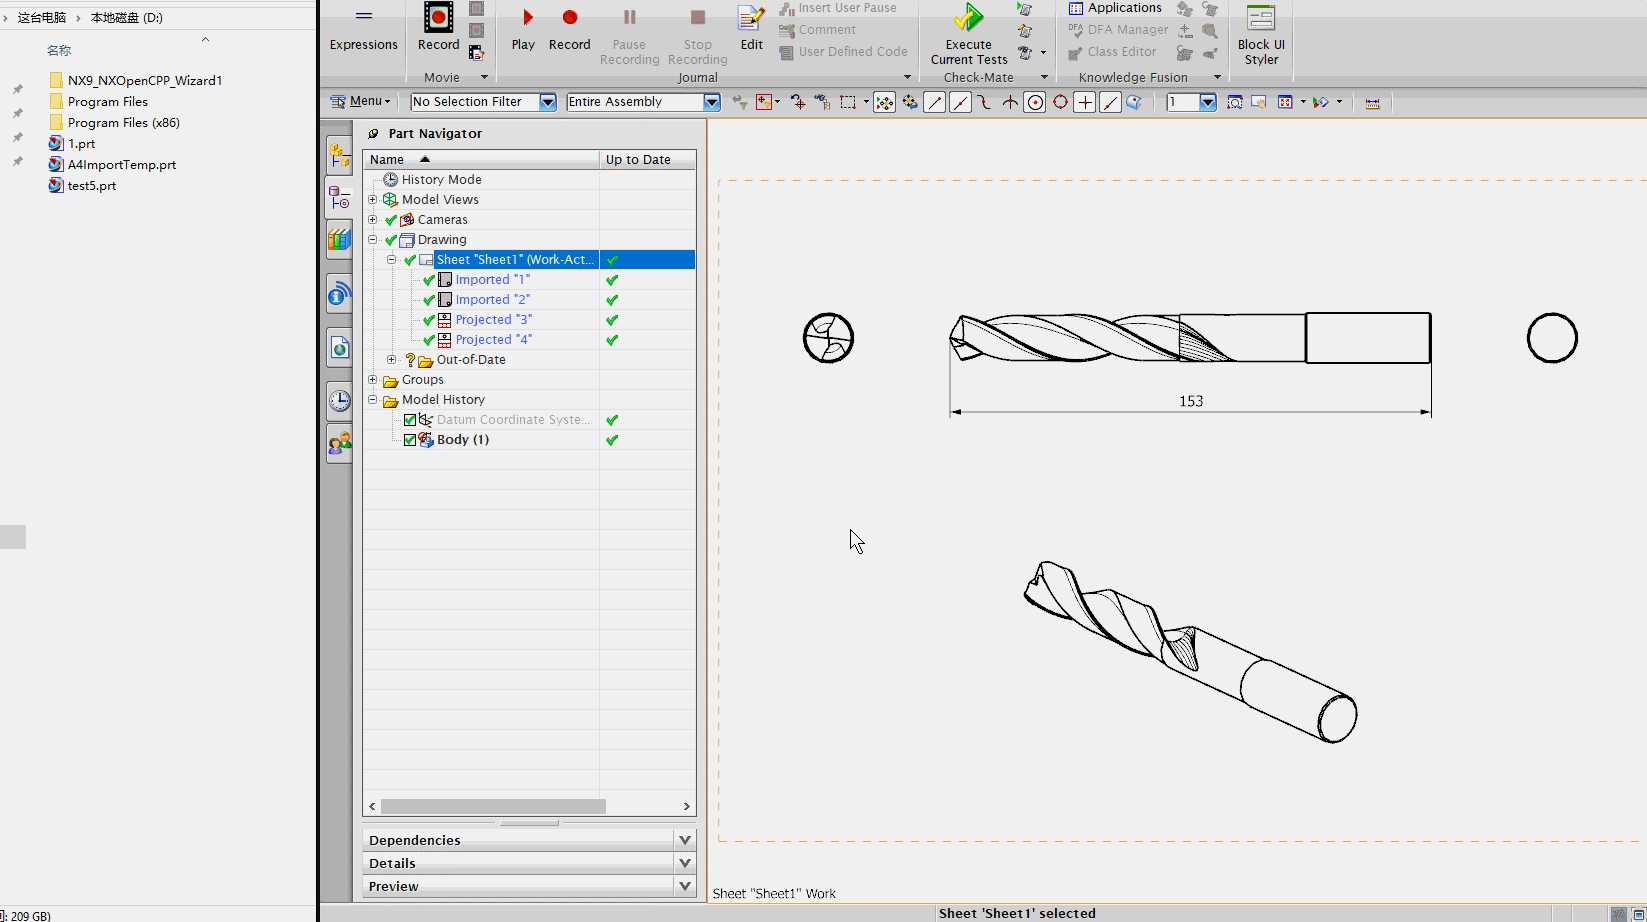Image resolution: width=1647 pixels, height=922 pixels.
Task: Open Reuse Library books sidebar tab
Action: point(340,240)
